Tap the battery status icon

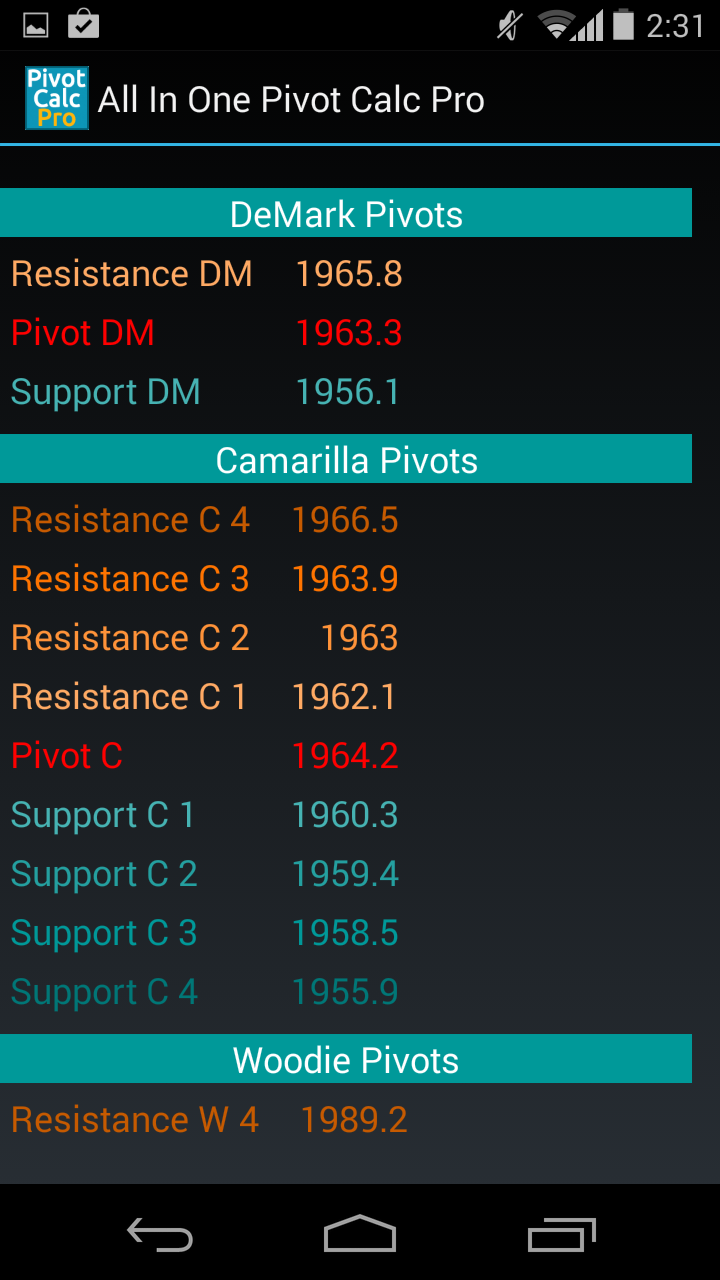(x=624, y=25)
